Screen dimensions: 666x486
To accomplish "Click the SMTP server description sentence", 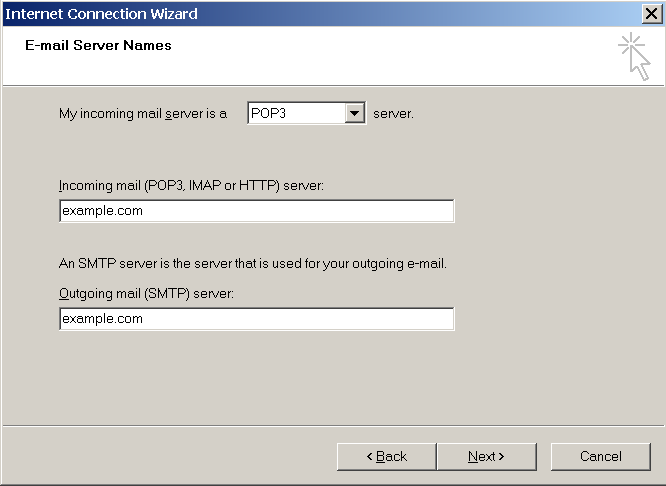I will coord(253,265).
